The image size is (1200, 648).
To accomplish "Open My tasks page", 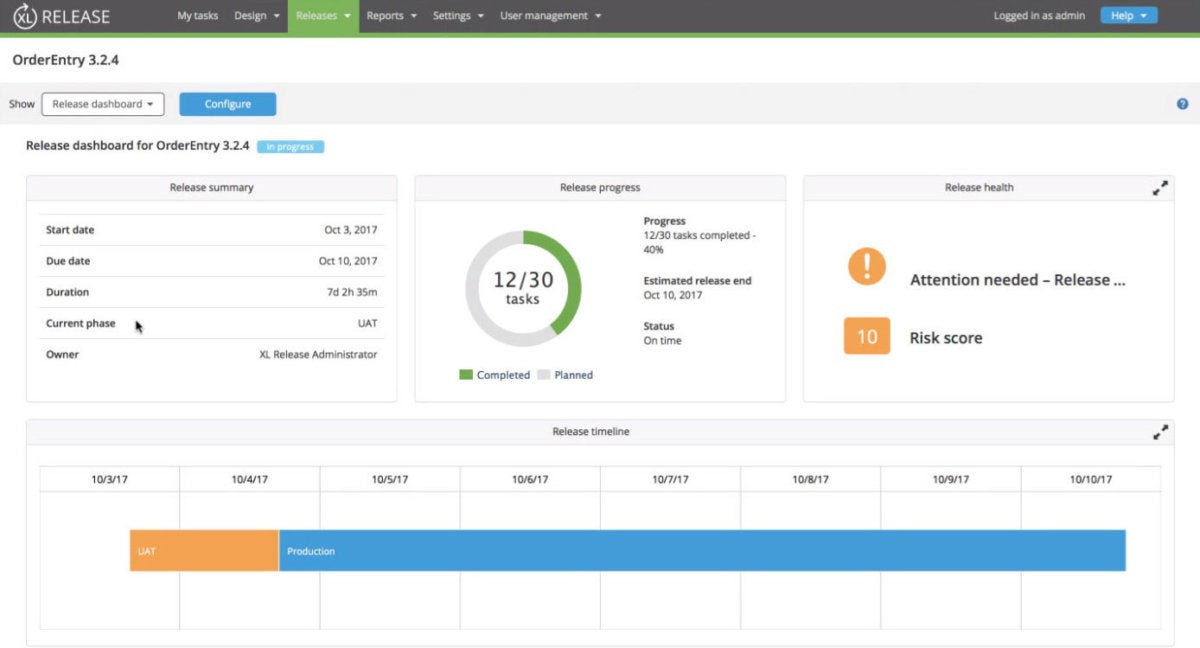I will pos(198,16).
